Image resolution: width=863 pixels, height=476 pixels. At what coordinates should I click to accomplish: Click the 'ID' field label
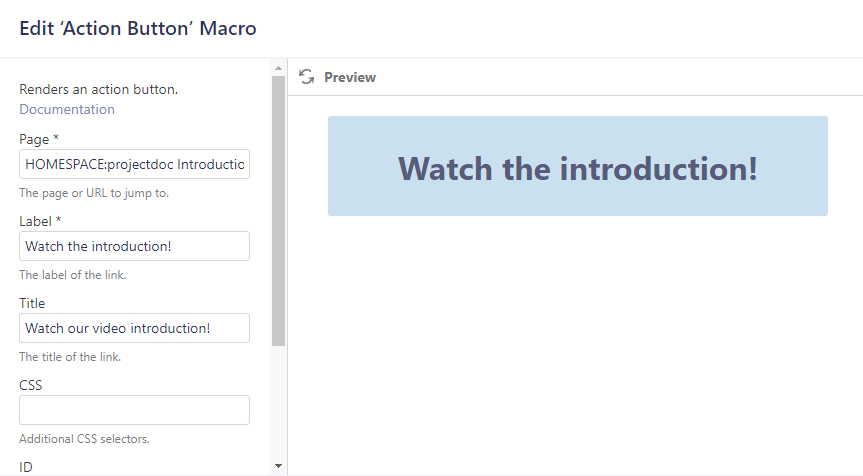click(x=26, y=465)
